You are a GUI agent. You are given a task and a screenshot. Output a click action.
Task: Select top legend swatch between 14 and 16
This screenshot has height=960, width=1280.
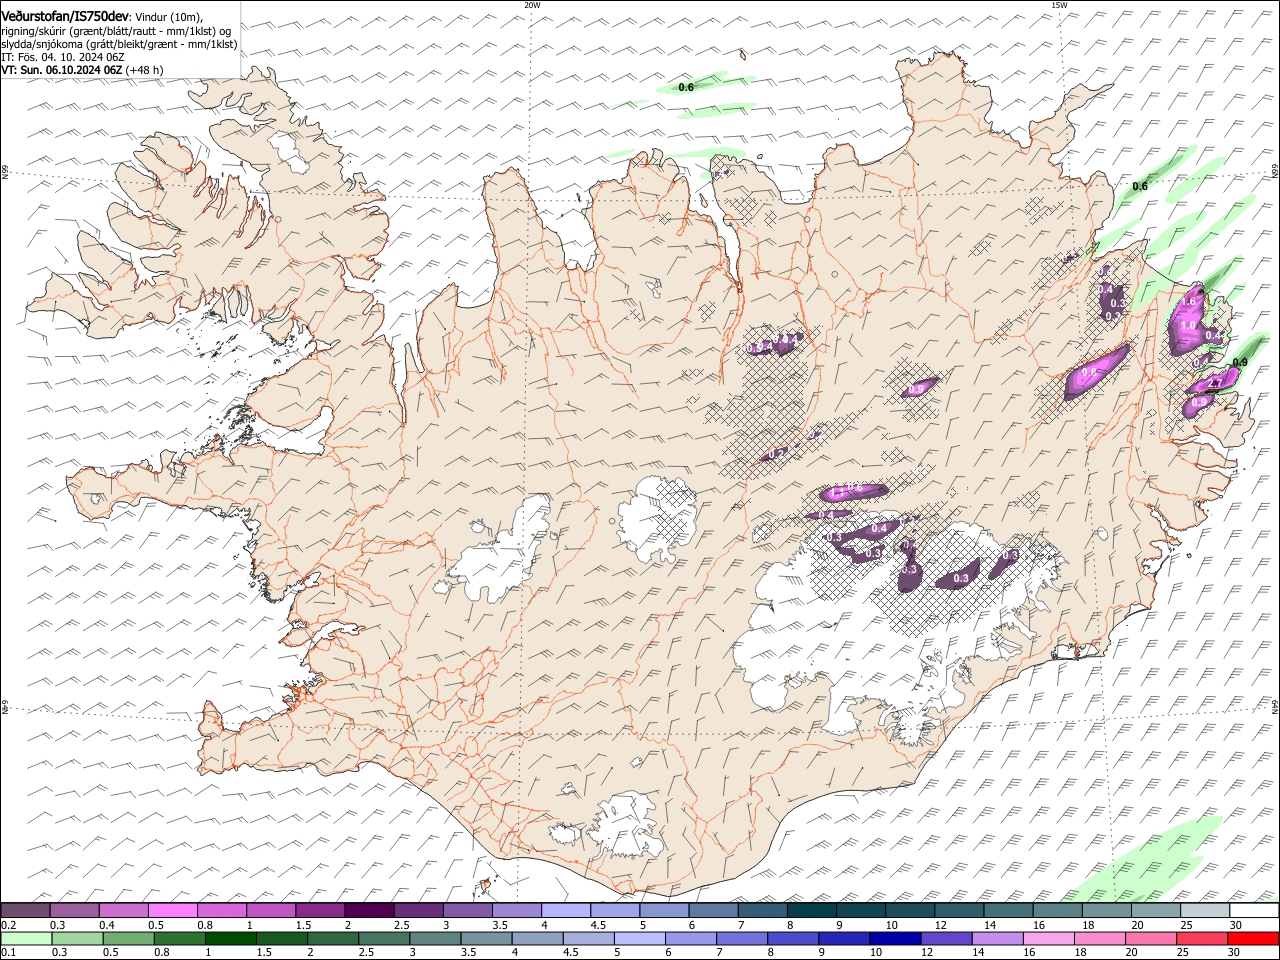coord(1008,911)
